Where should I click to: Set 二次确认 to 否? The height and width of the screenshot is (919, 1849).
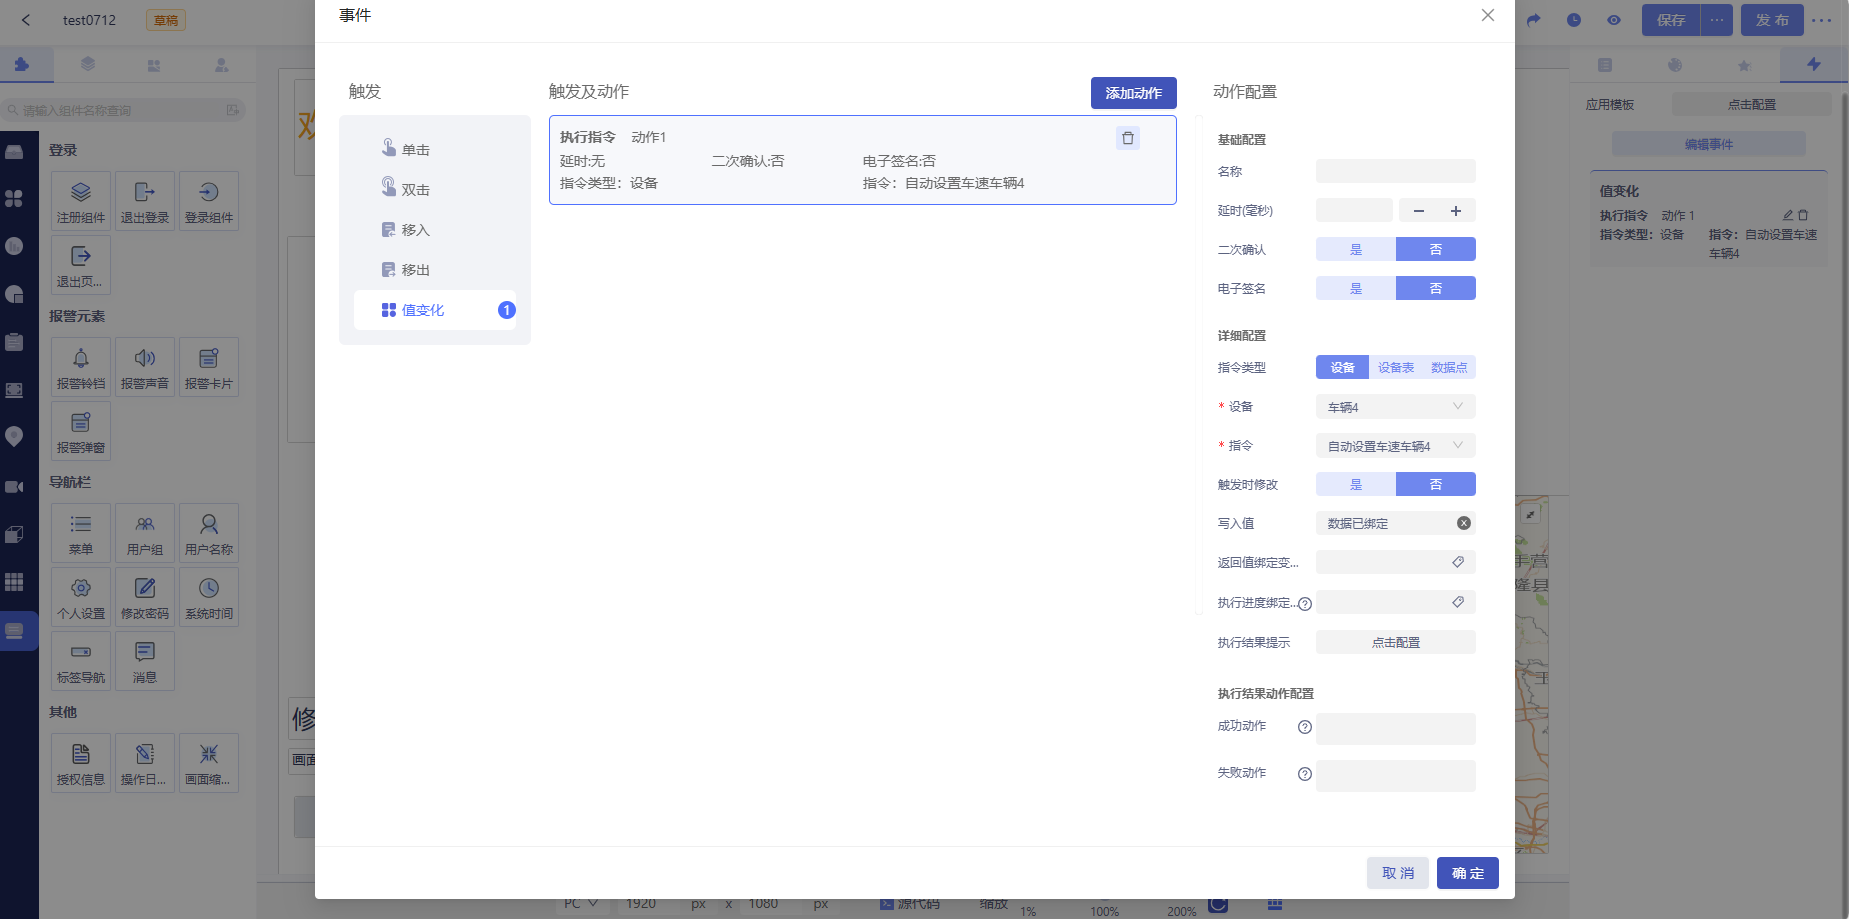click(1436, 249)
